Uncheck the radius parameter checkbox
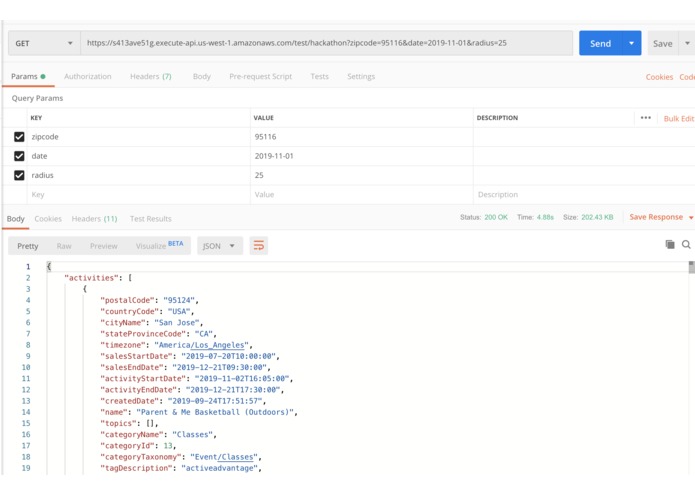Viewport: 695px width, 494px height. (x=19, y=175)
